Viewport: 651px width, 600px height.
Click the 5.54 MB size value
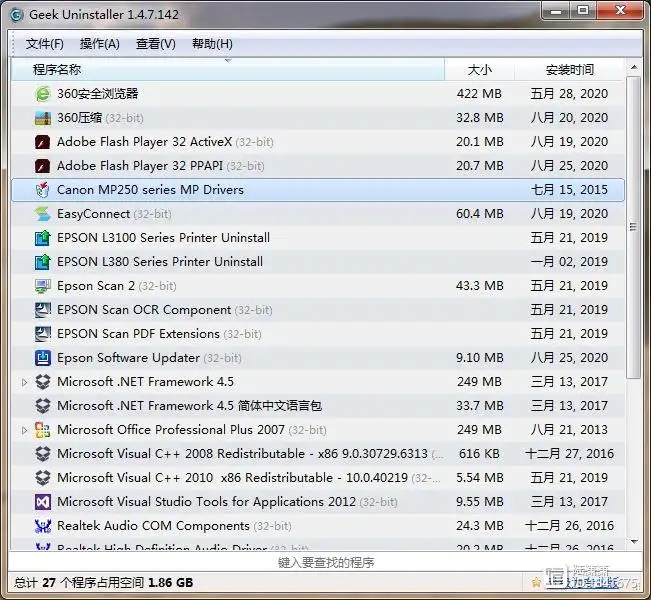coord(480,478)
